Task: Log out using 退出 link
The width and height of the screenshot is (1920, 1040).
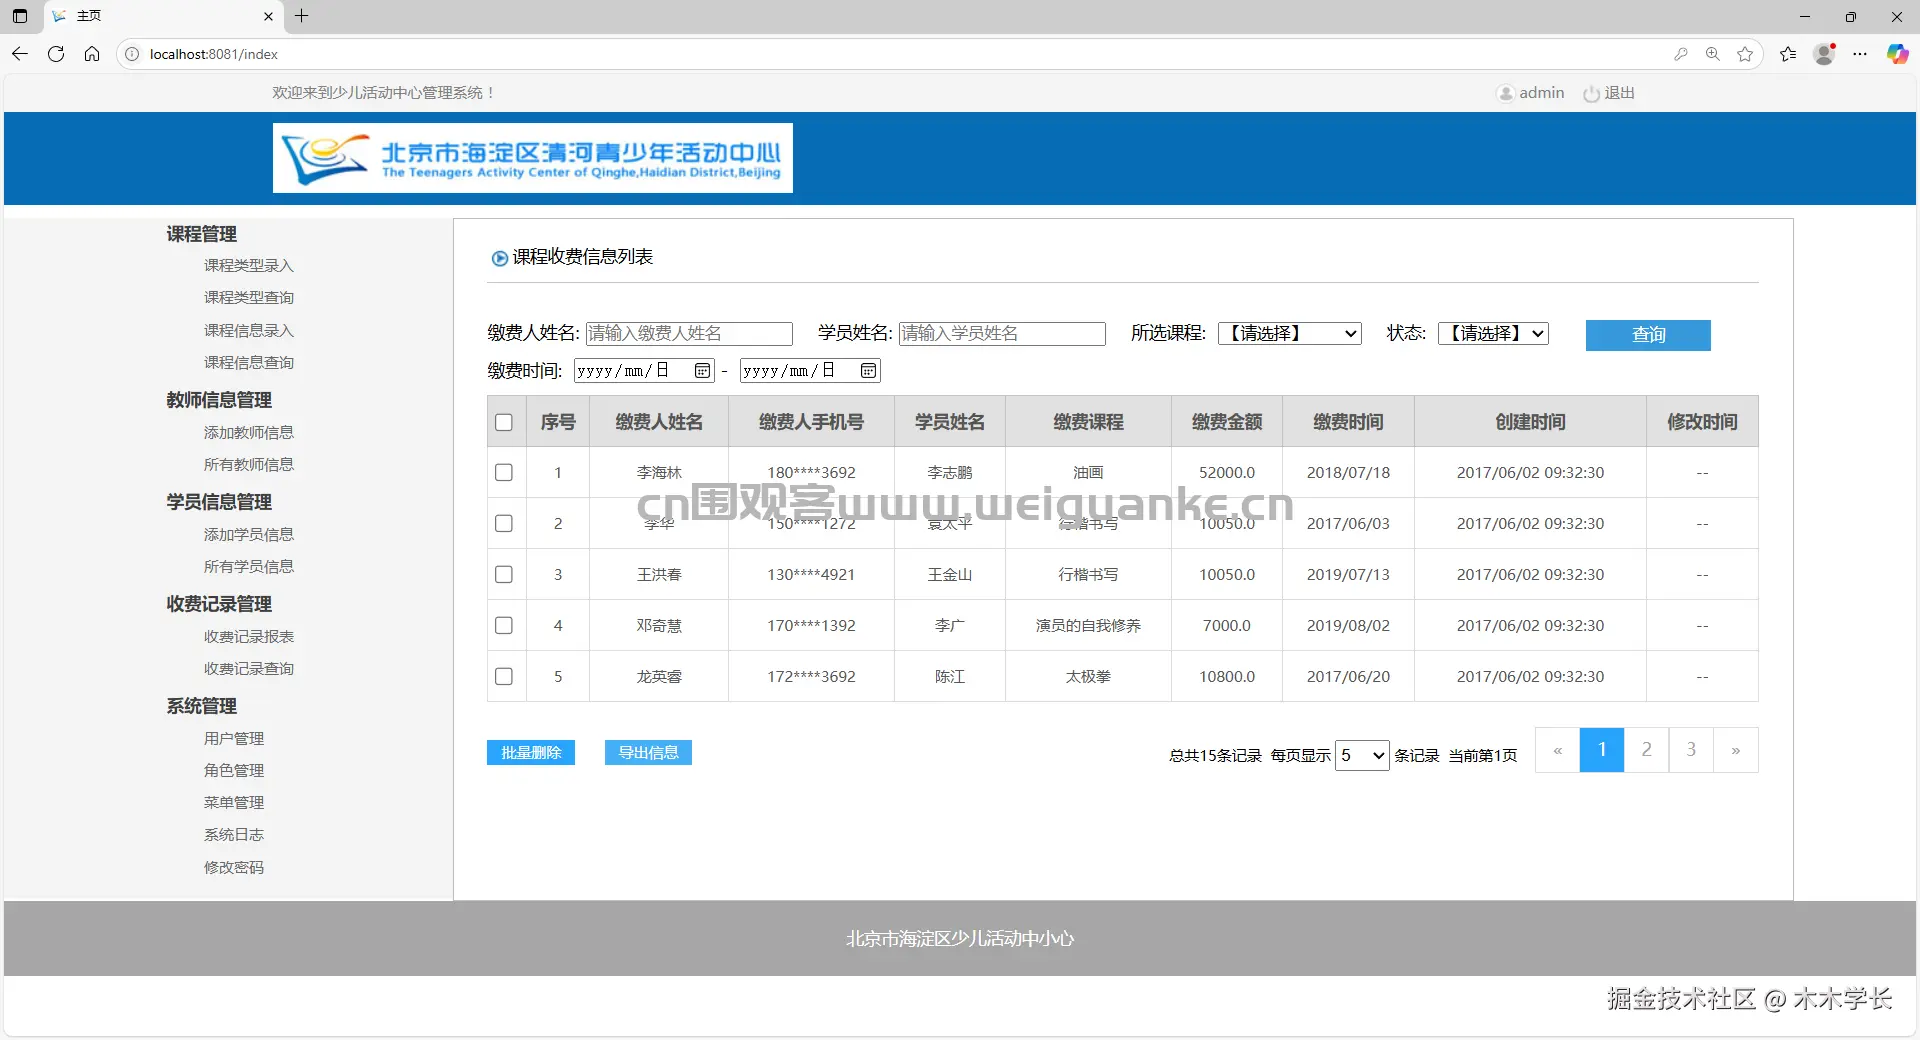Action: pyautogui.click(x=1619, y=93)
